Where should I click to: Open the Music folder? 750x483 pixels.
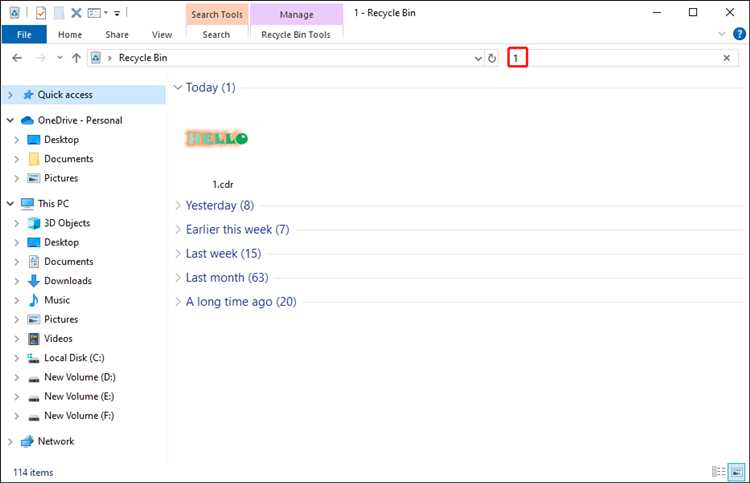pyautogui.click(x=57, y=300)
